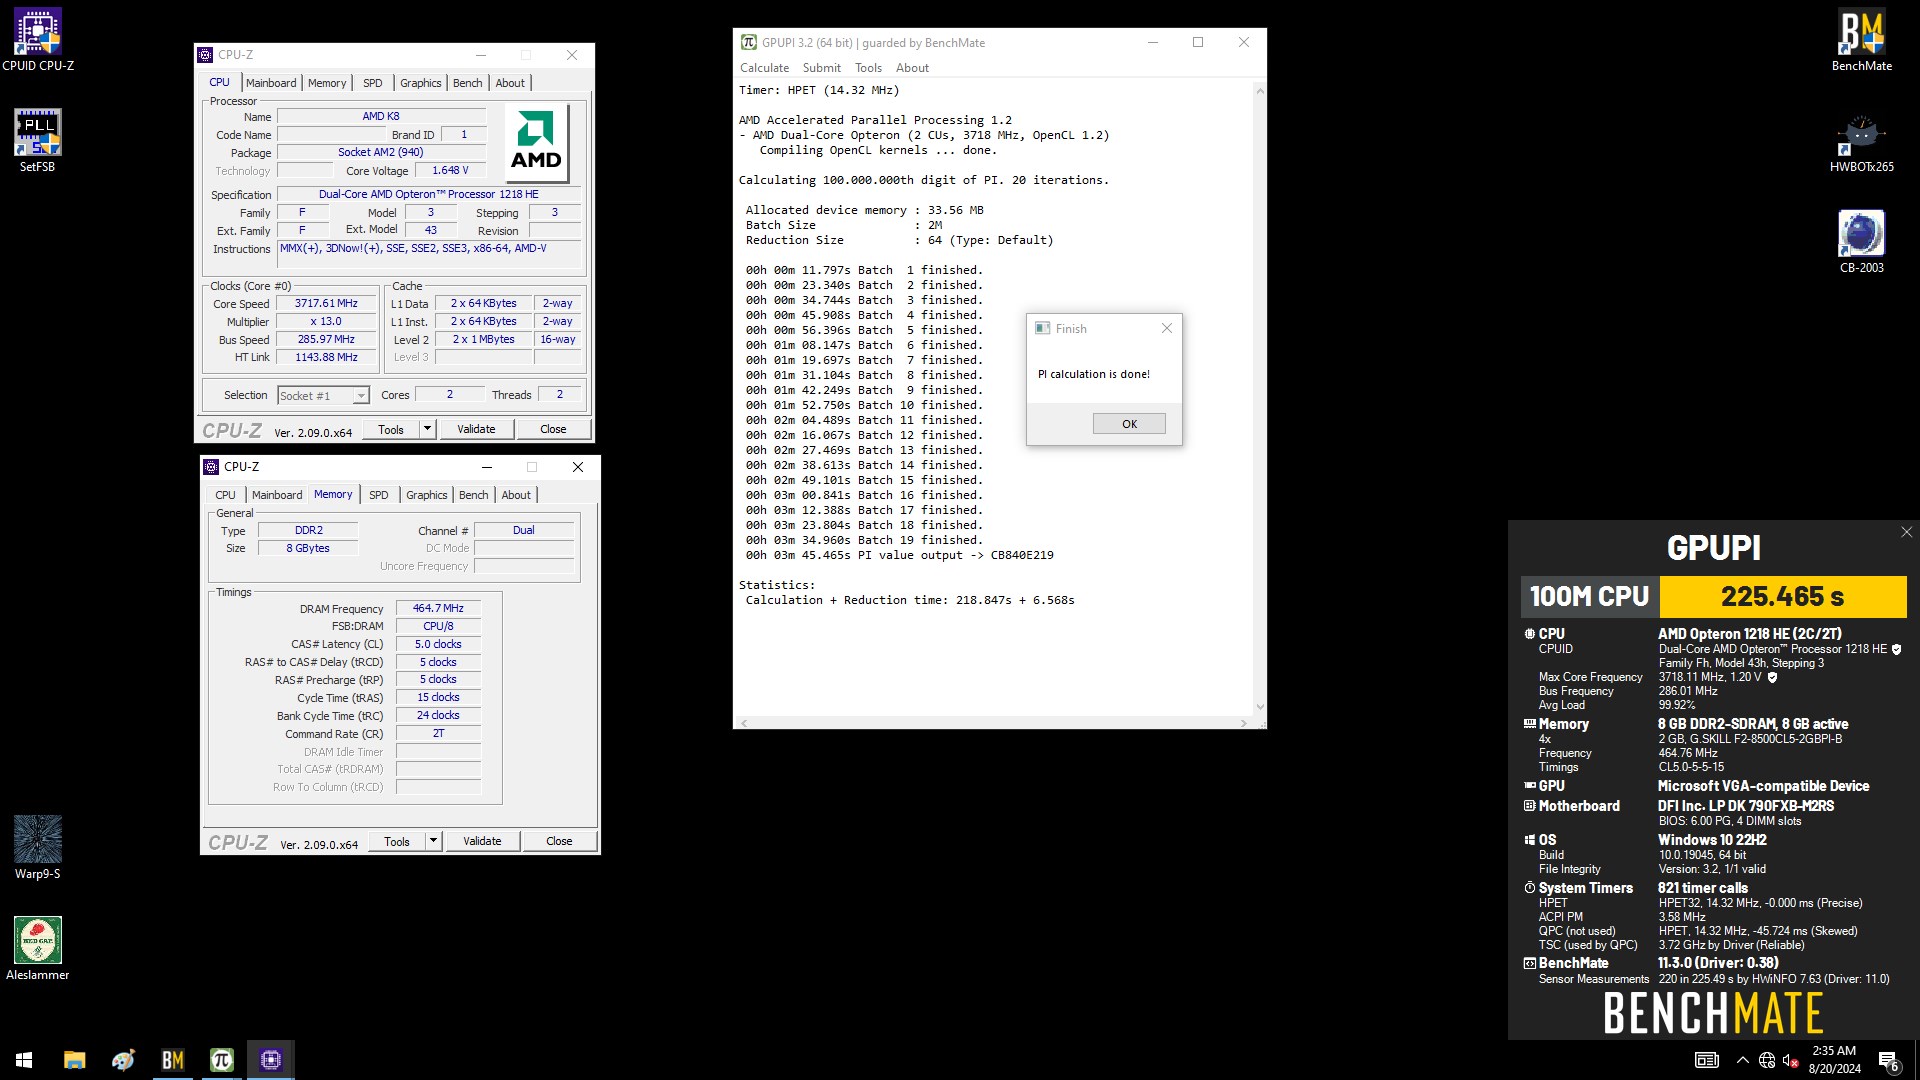Switch to Mainboard tab in top CPU-Z

(271, 83)
